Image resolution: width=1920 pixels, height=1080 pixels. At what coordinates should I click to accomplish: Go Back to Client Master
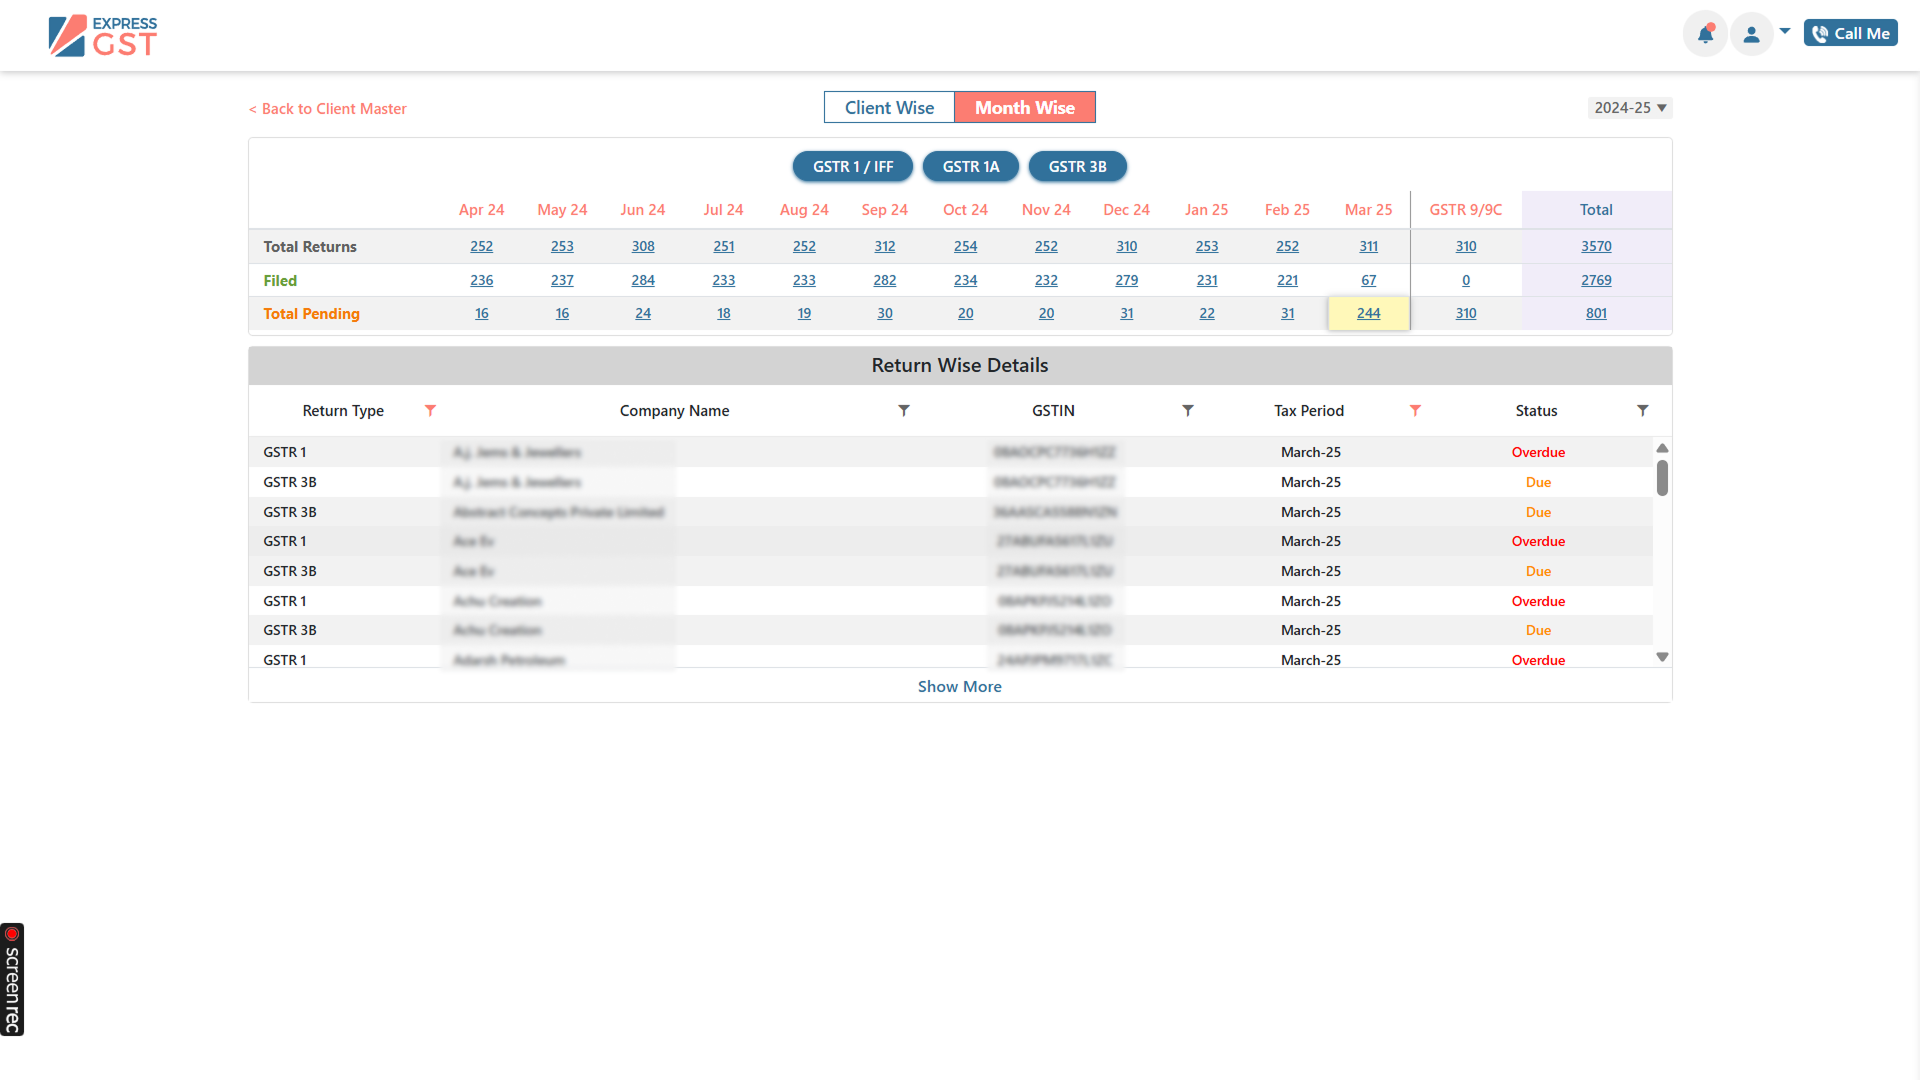[327, 108]
